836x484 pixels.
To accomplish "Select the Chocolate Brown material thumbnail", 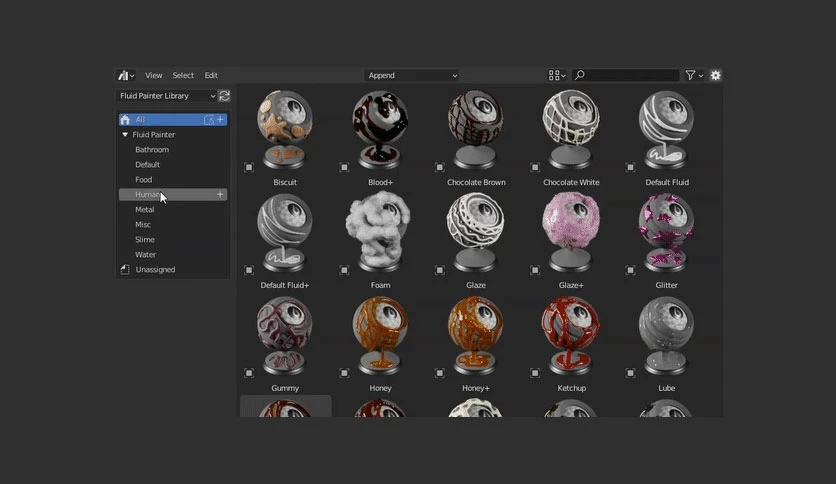I will (x=476, y=130).
